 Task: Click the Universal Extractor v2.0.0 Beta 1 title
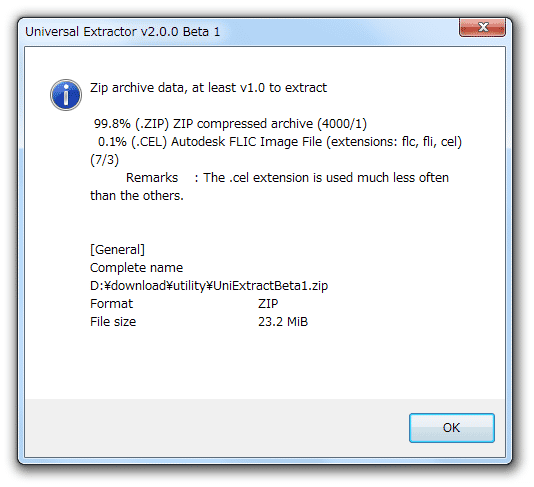point(123,32)
